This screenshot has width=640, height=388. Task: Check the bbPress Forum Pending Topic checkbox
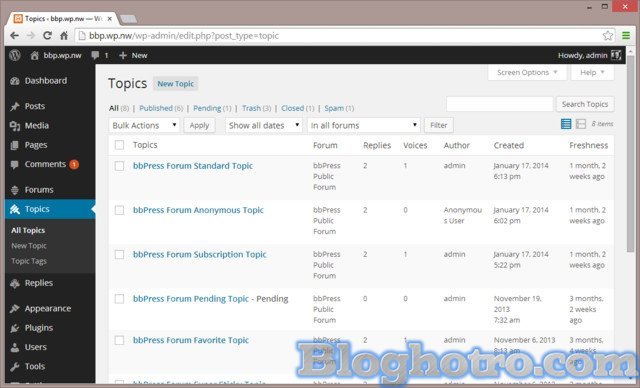pyautogui.click(x=119, y=299)
